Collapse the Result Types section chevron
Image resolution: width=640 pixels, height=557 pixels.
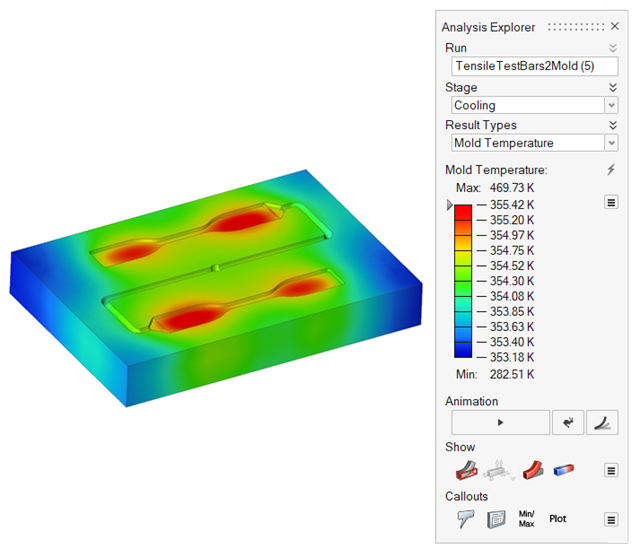pos(612,125)
